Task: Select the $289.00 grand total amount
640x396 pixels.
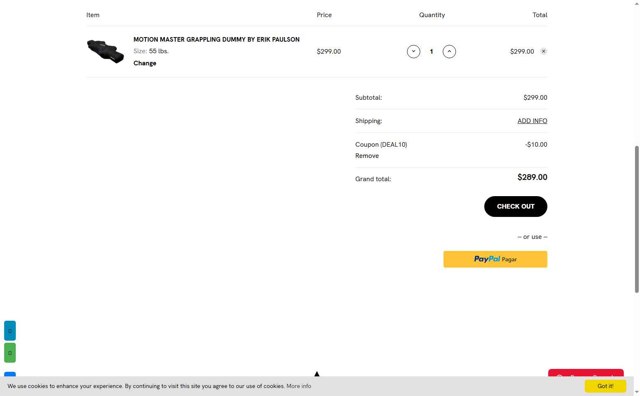Action: pyautogui.click(x=532, y=177)
